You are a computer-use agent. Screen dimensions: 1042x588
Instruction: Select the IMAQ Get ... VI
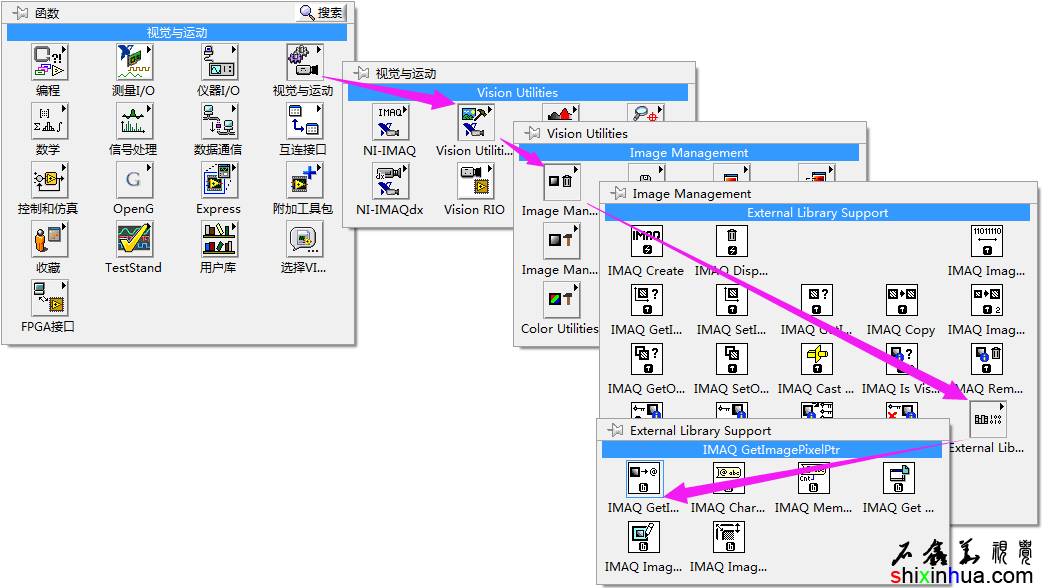coord(899,479)
